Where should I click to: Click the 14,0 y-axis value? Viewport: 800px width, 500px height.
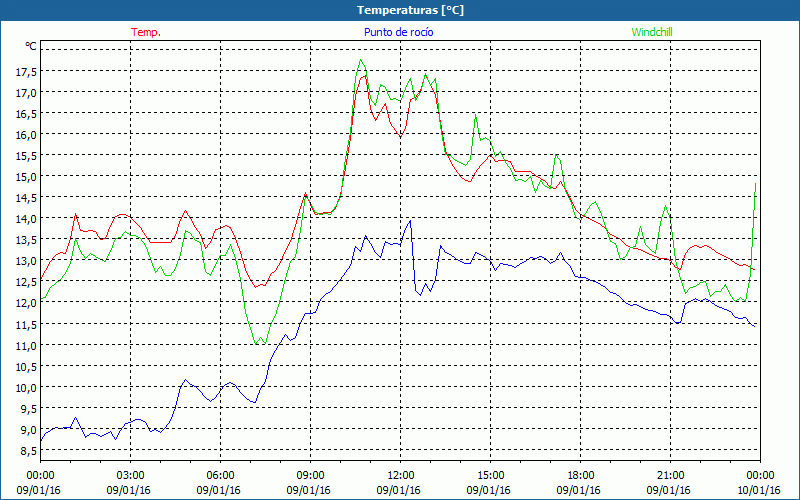tap(26, 219)
